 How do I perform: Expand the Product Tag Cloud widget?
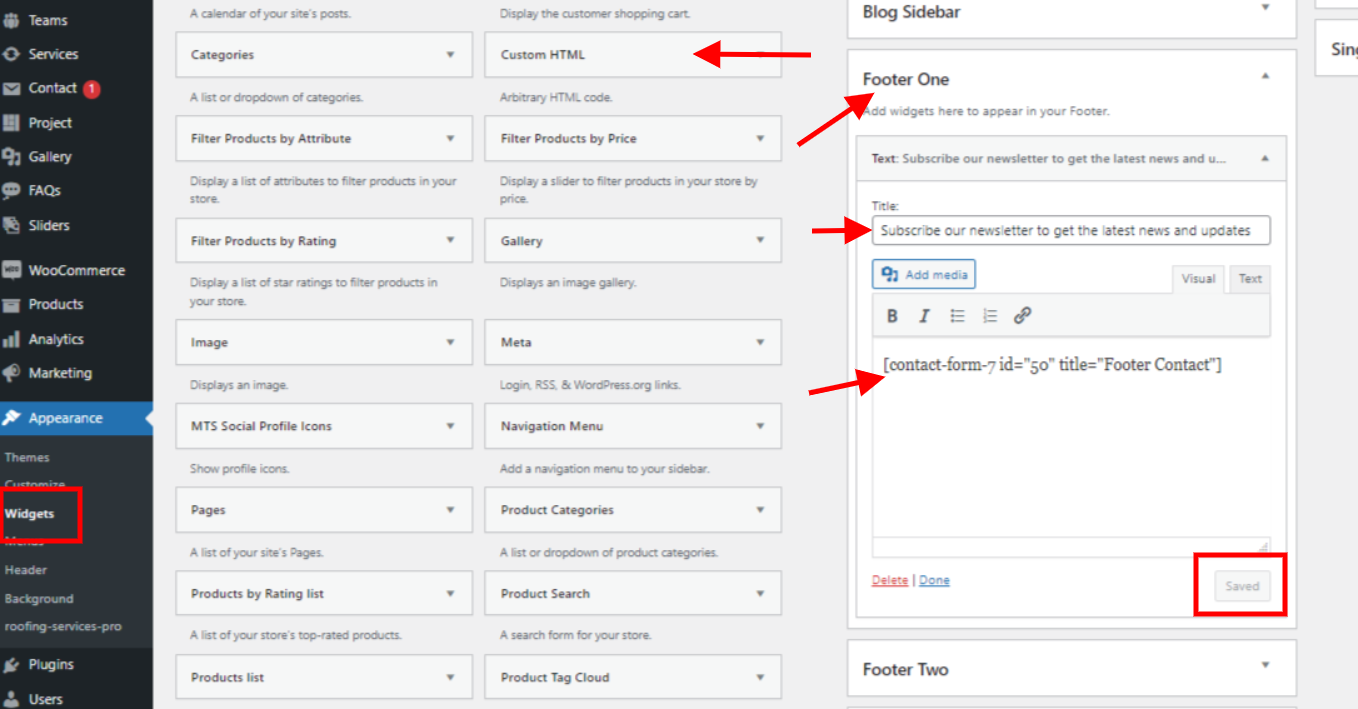coord(760,678)
